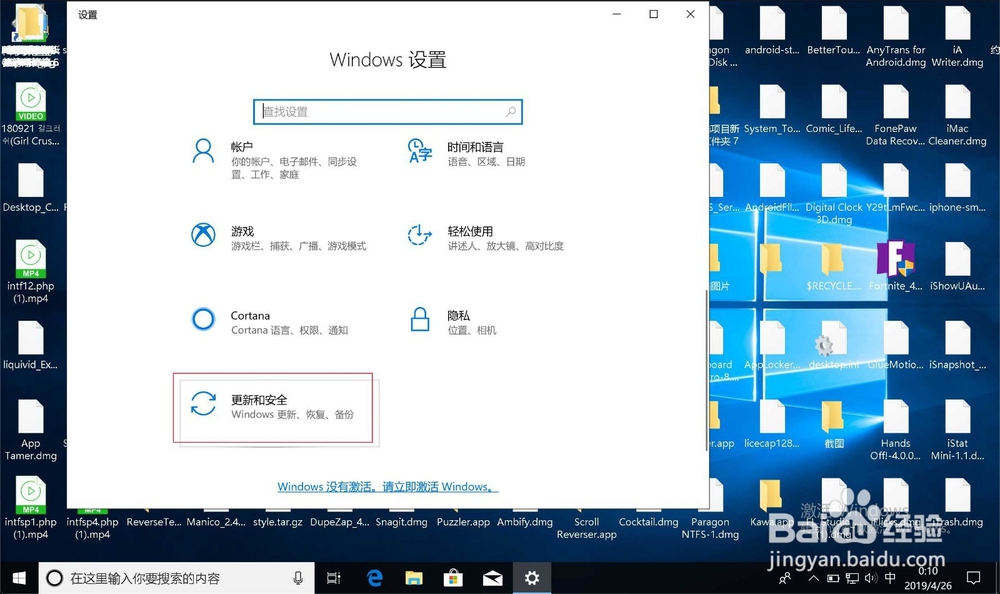The height and width of the screenshot is (594, 1000).
Task: Show hidden system tray icons
Action: pos(813,578)
